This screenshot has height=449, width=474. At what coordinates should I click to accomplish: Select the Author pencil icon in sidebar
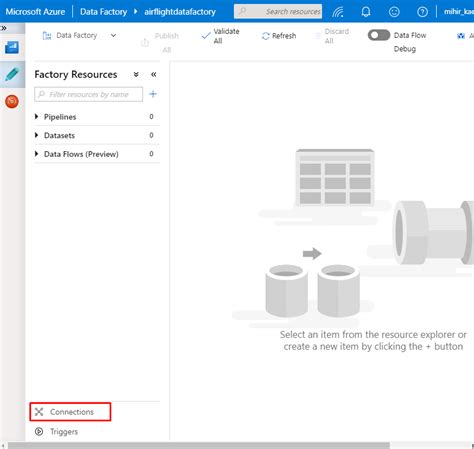(12, 74)
